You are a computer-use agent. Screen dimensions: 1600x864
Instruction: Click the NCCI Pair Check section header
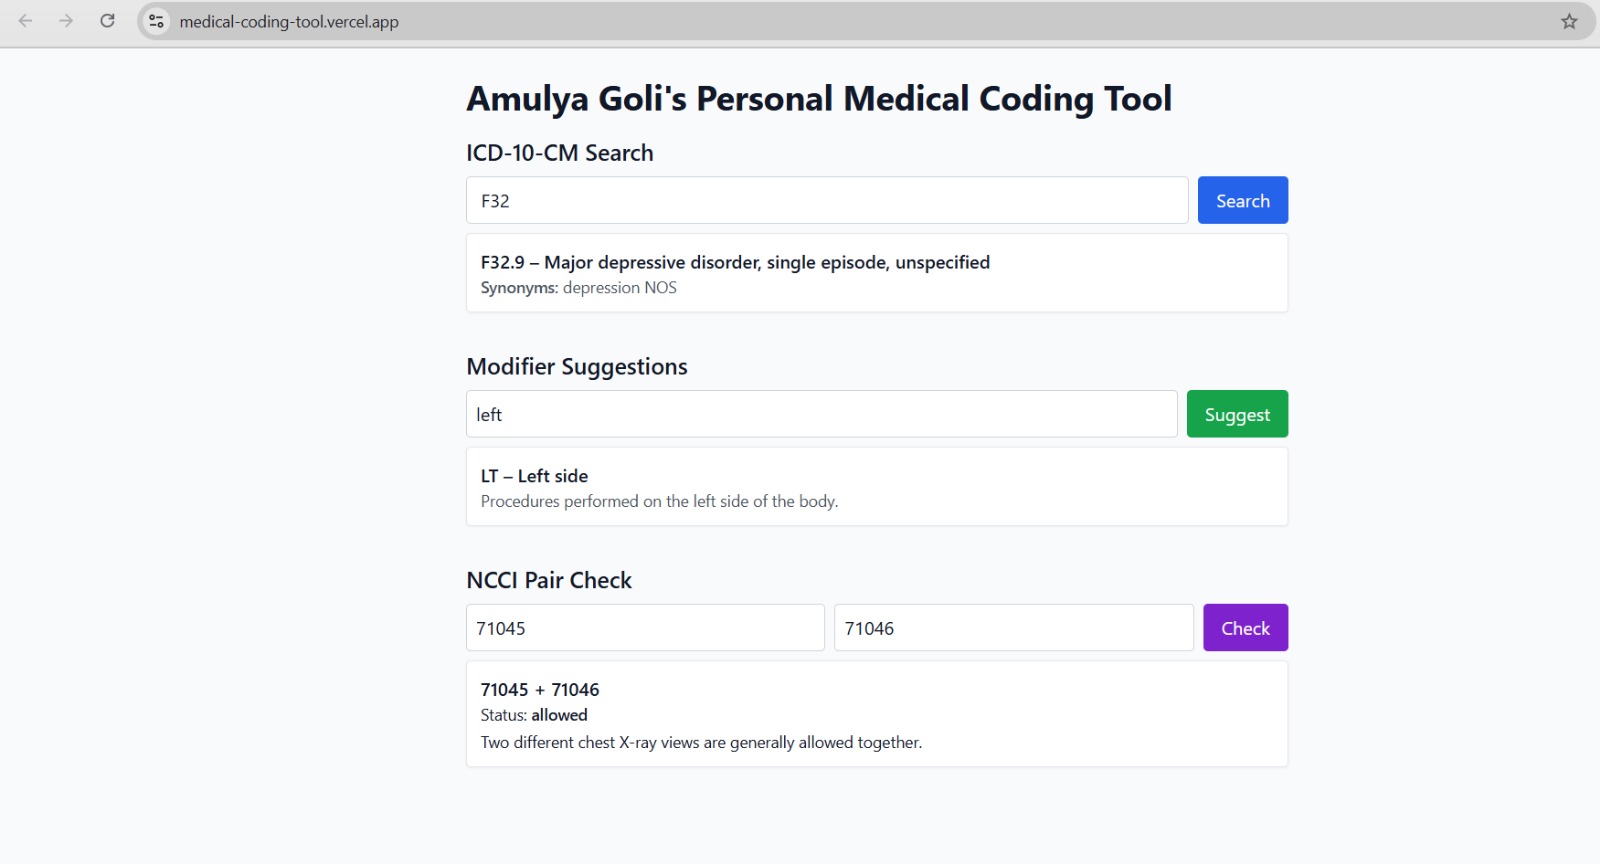click(548, 580)
